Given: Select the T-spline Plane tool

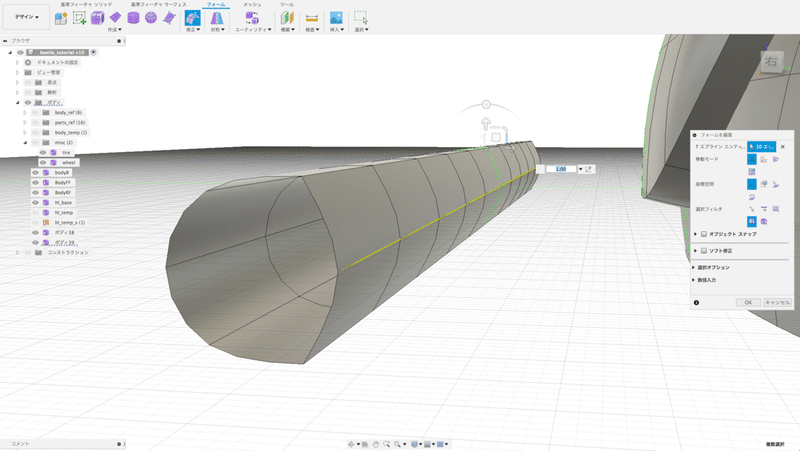Looking at the screenshot, I should pos(115,18).
